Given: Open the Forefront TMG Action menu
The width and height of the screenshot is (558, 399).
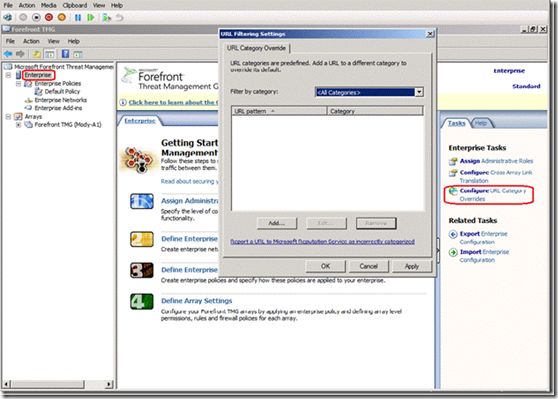Looking at the screenshot, I should (31, 41).
